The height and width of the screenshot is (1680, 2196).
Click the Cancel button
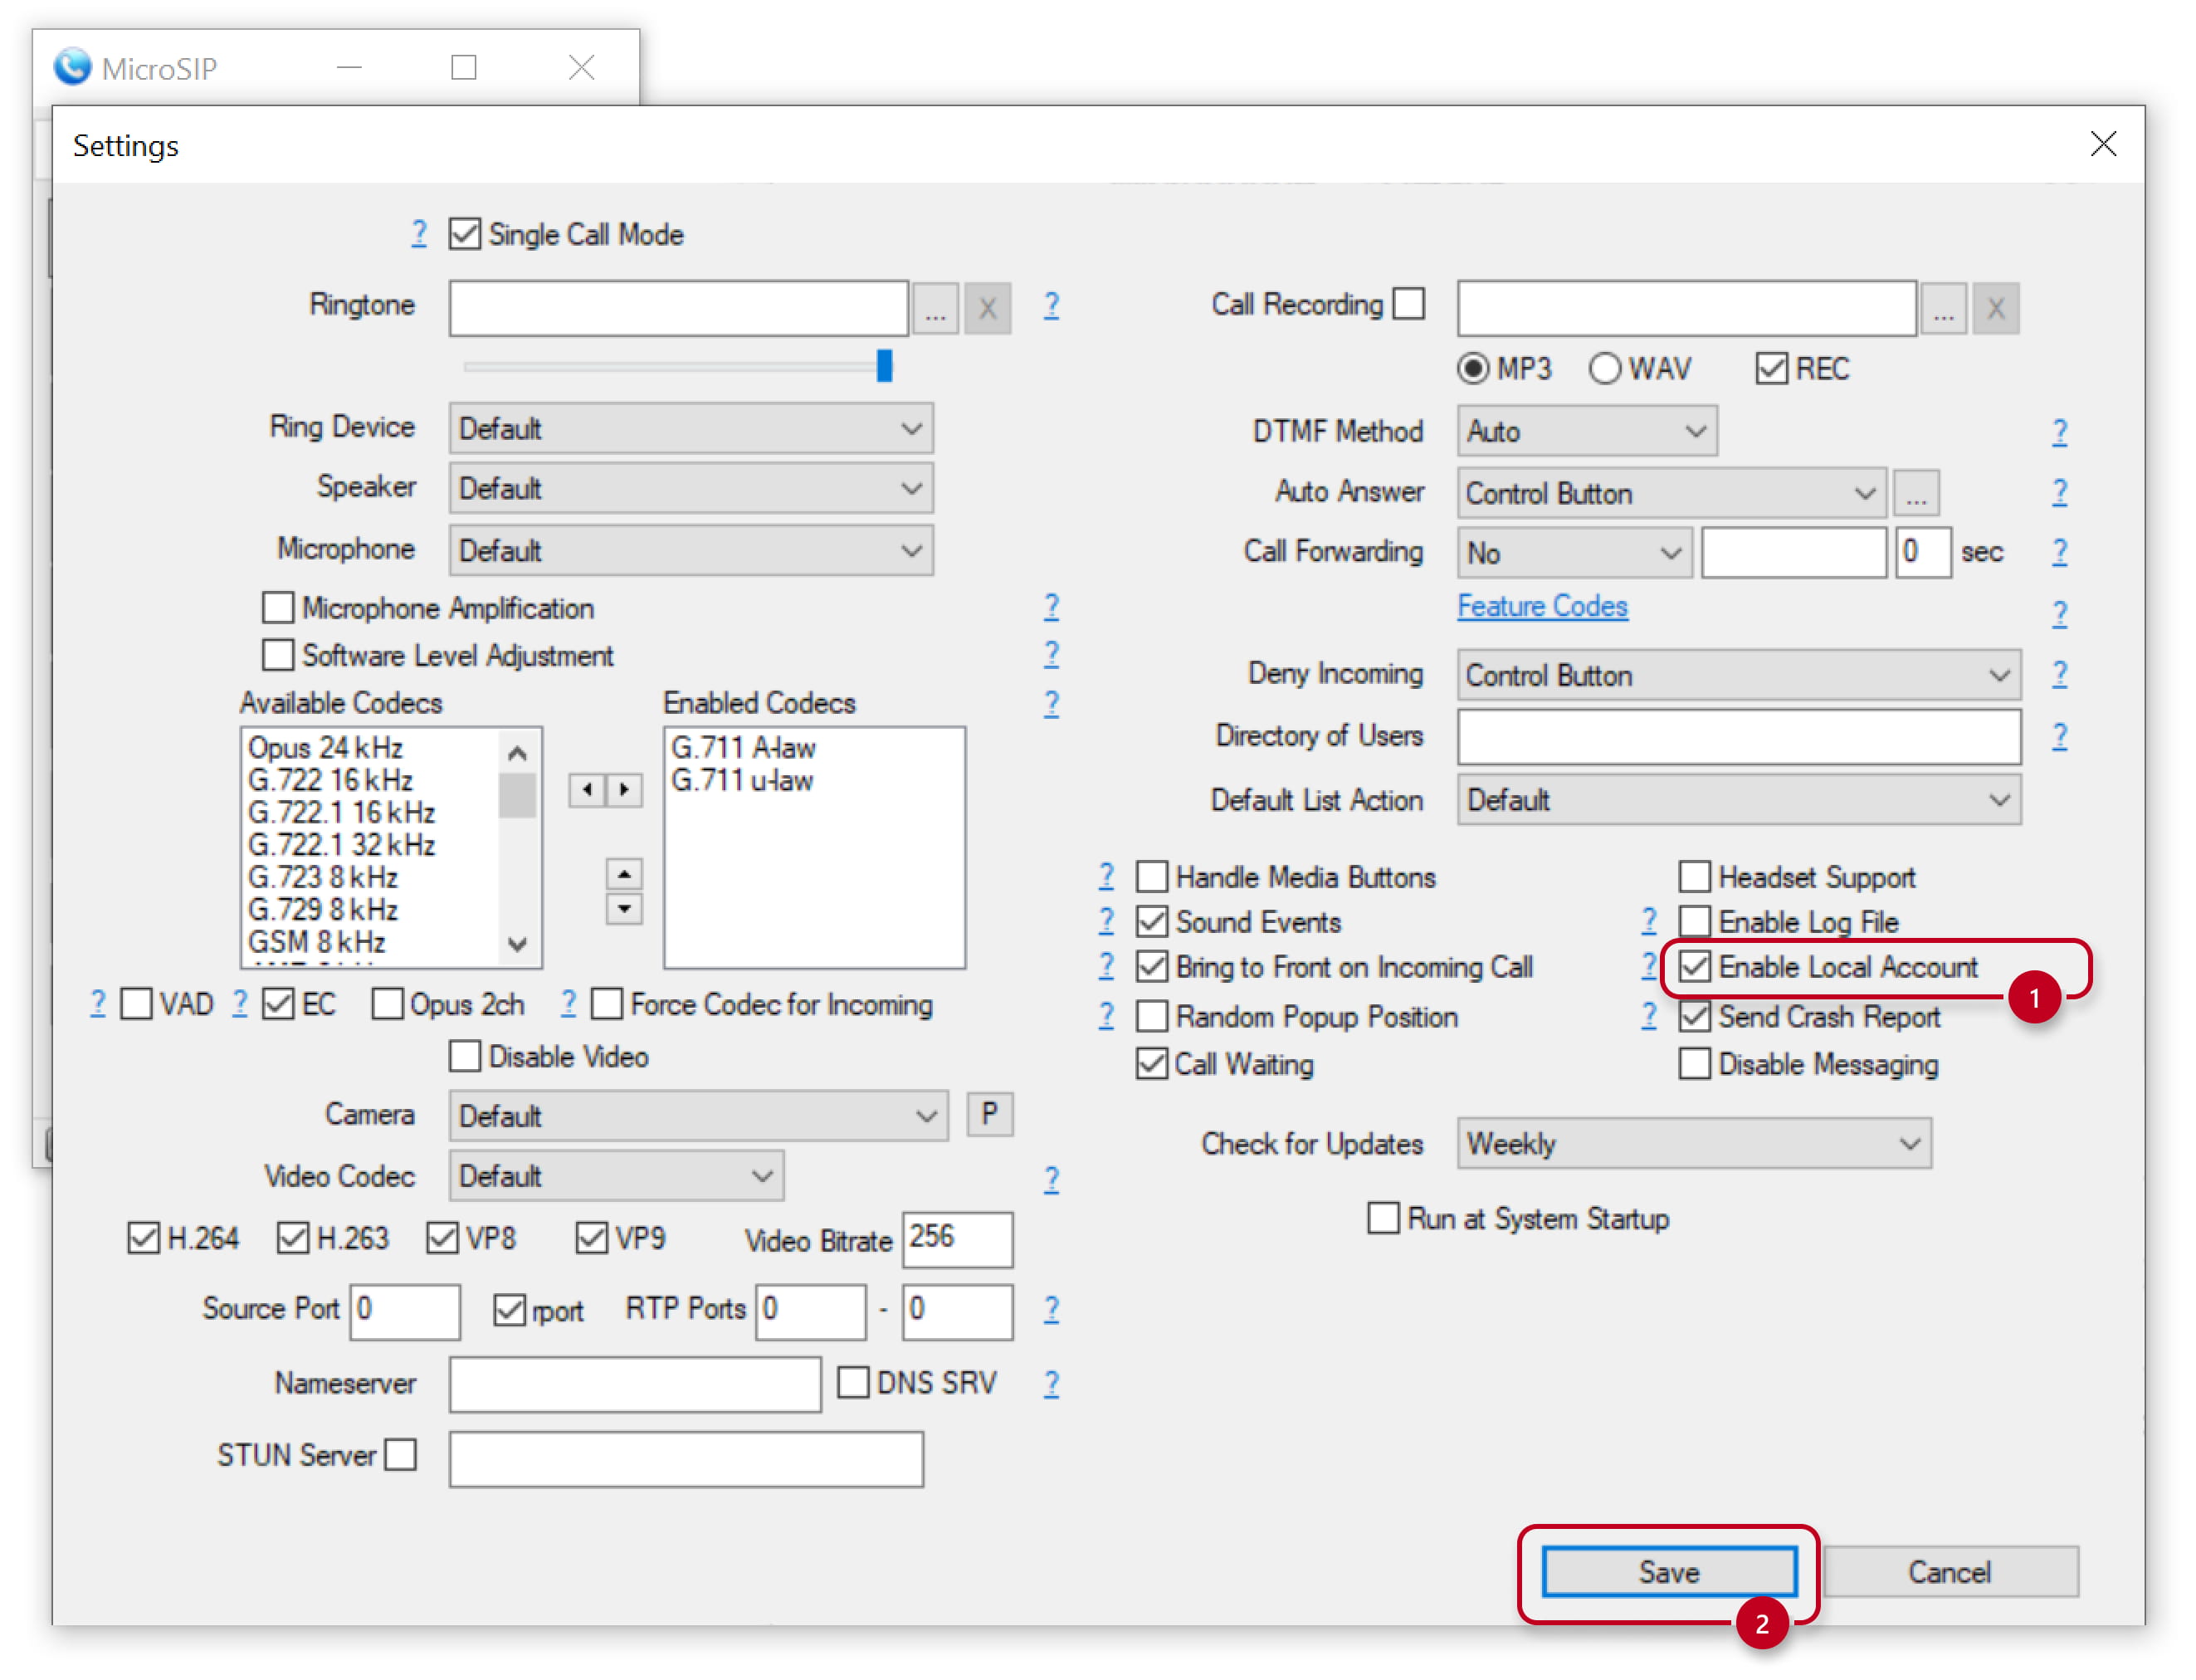coord(1950,1572)
